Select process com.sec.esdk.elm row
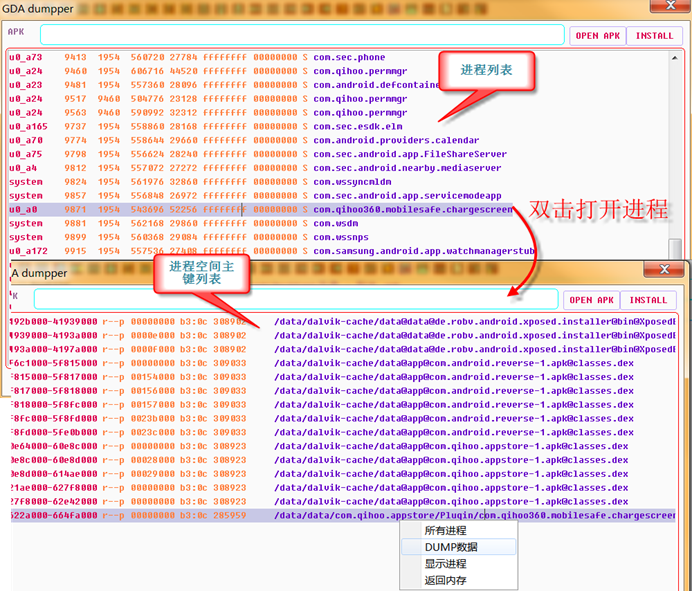 [x=338, y=126]
